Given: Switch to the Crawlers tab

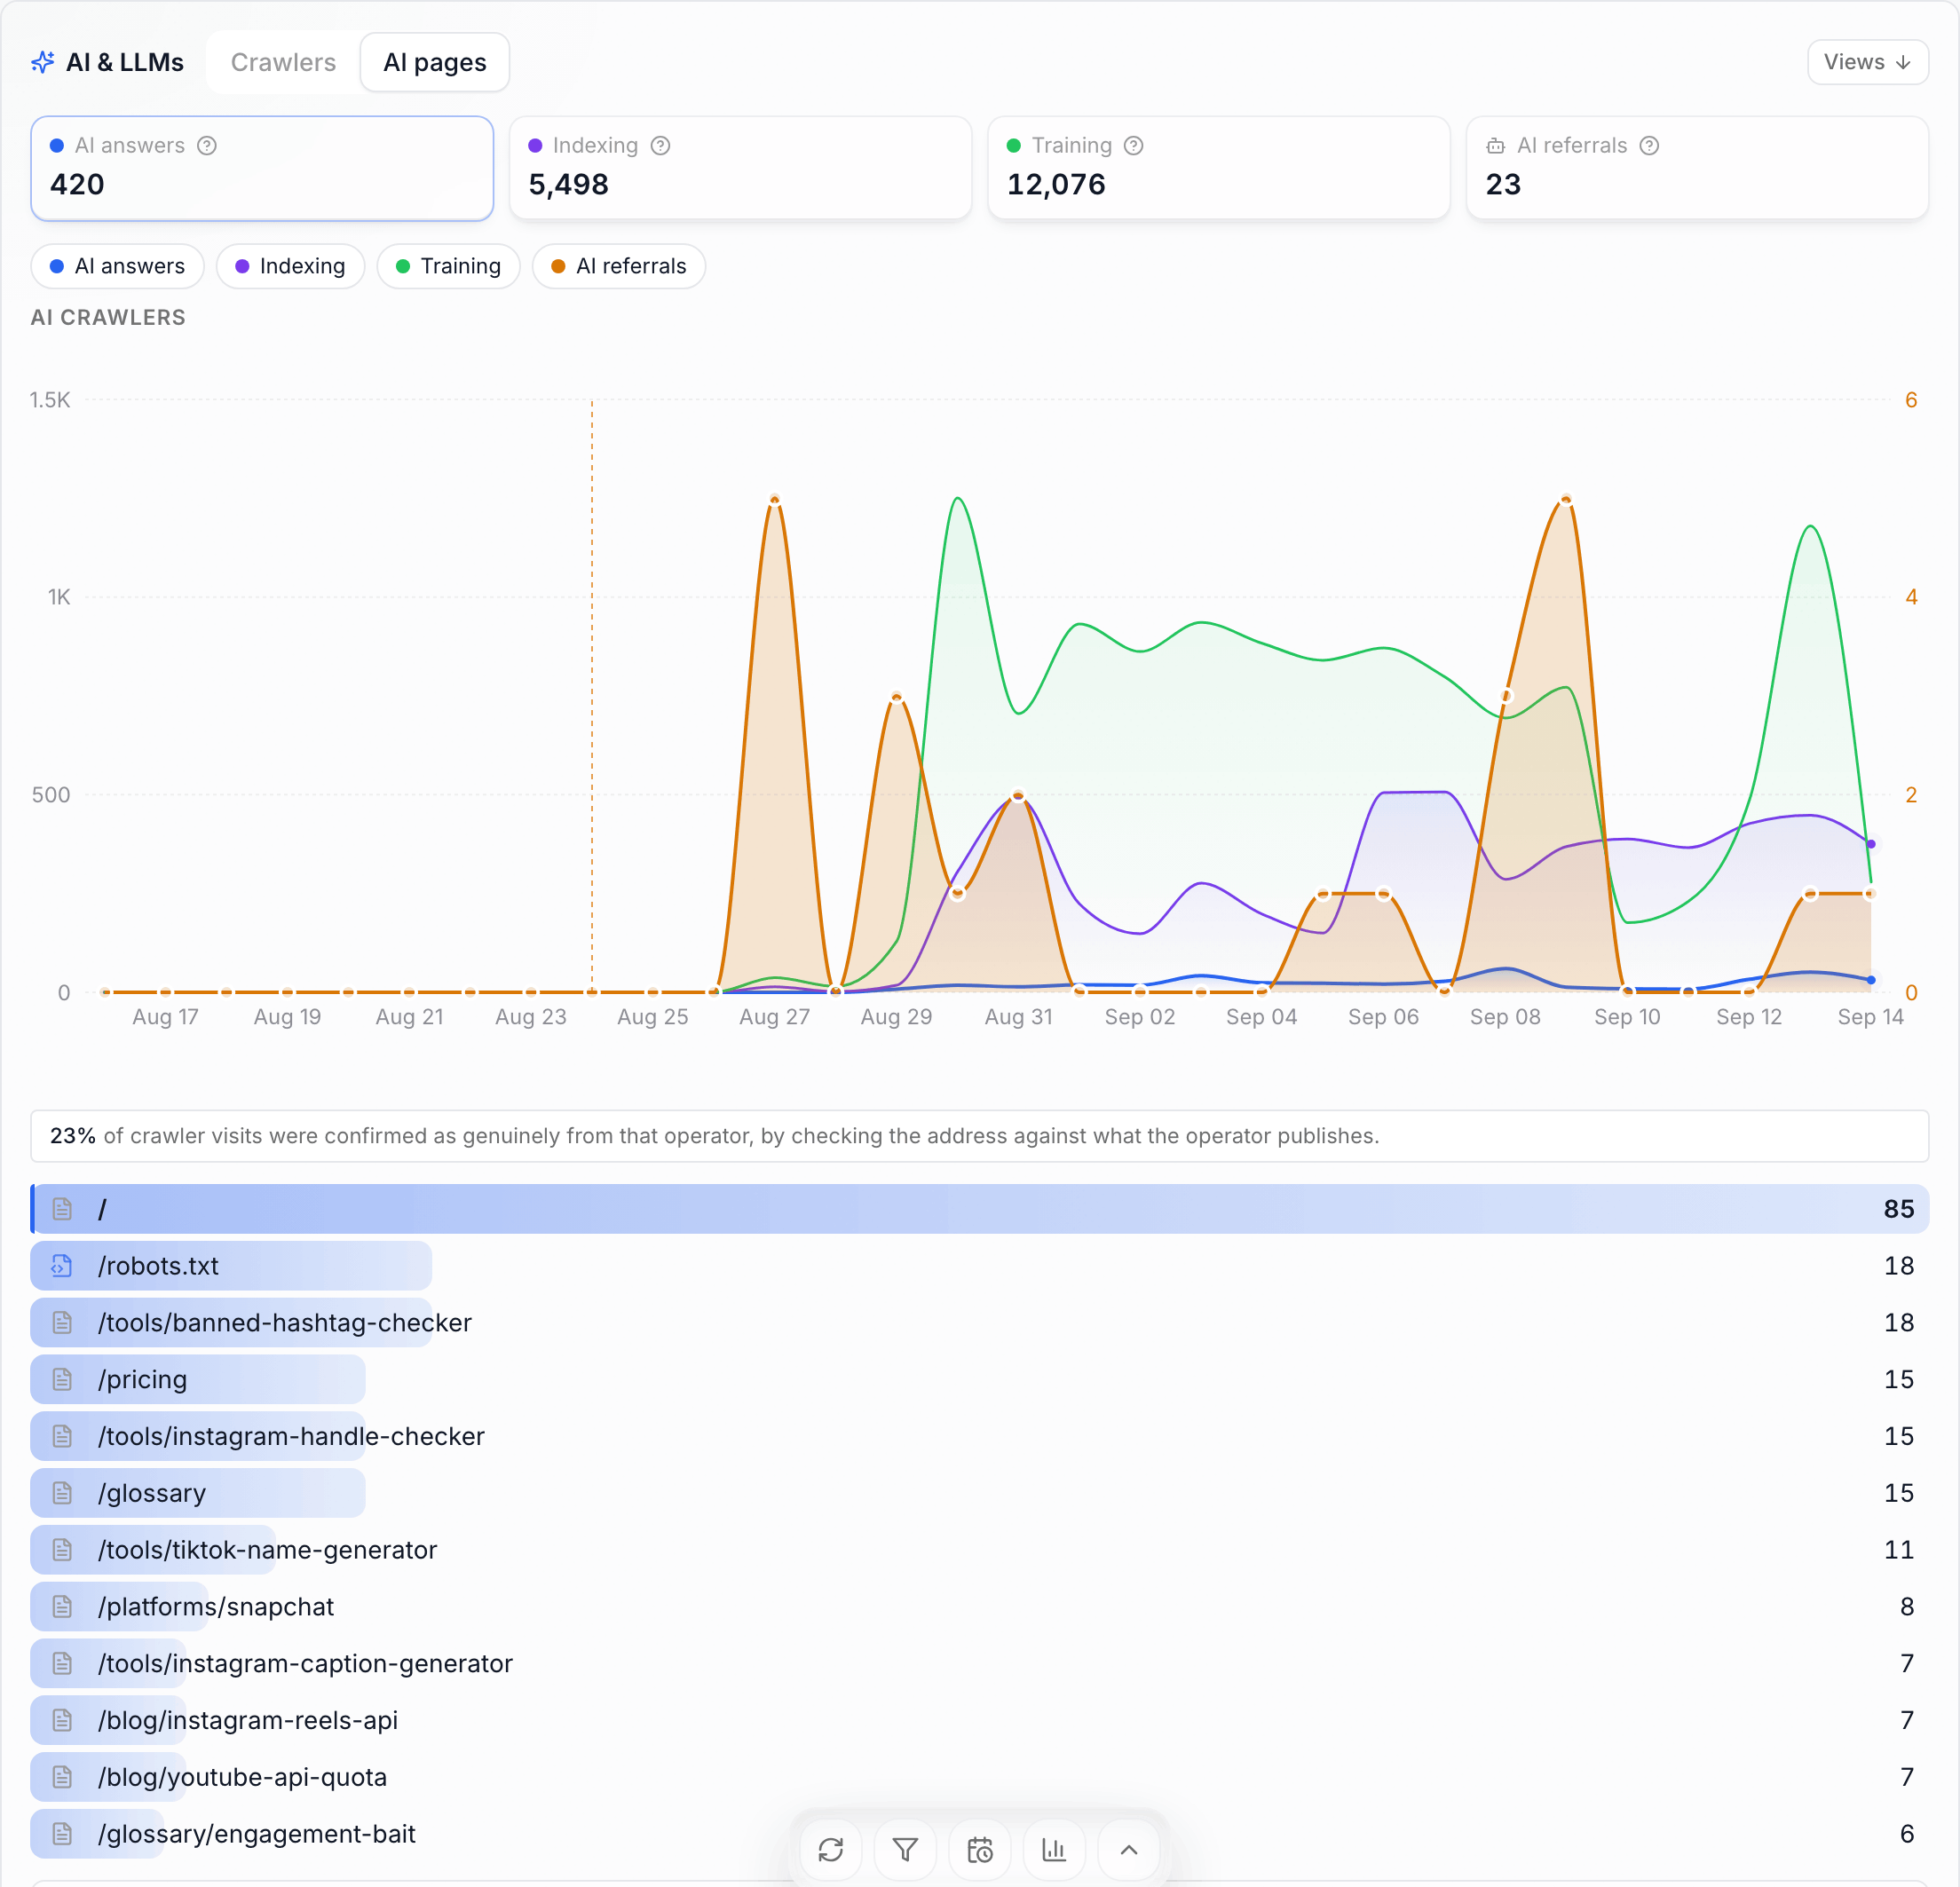Looking at the screenshot, I should click(x=283, y=62).
